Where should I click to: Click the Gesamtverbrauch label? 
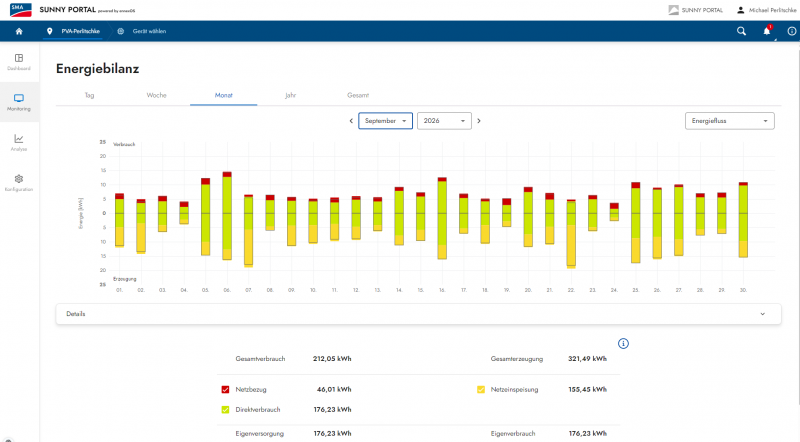260,359
